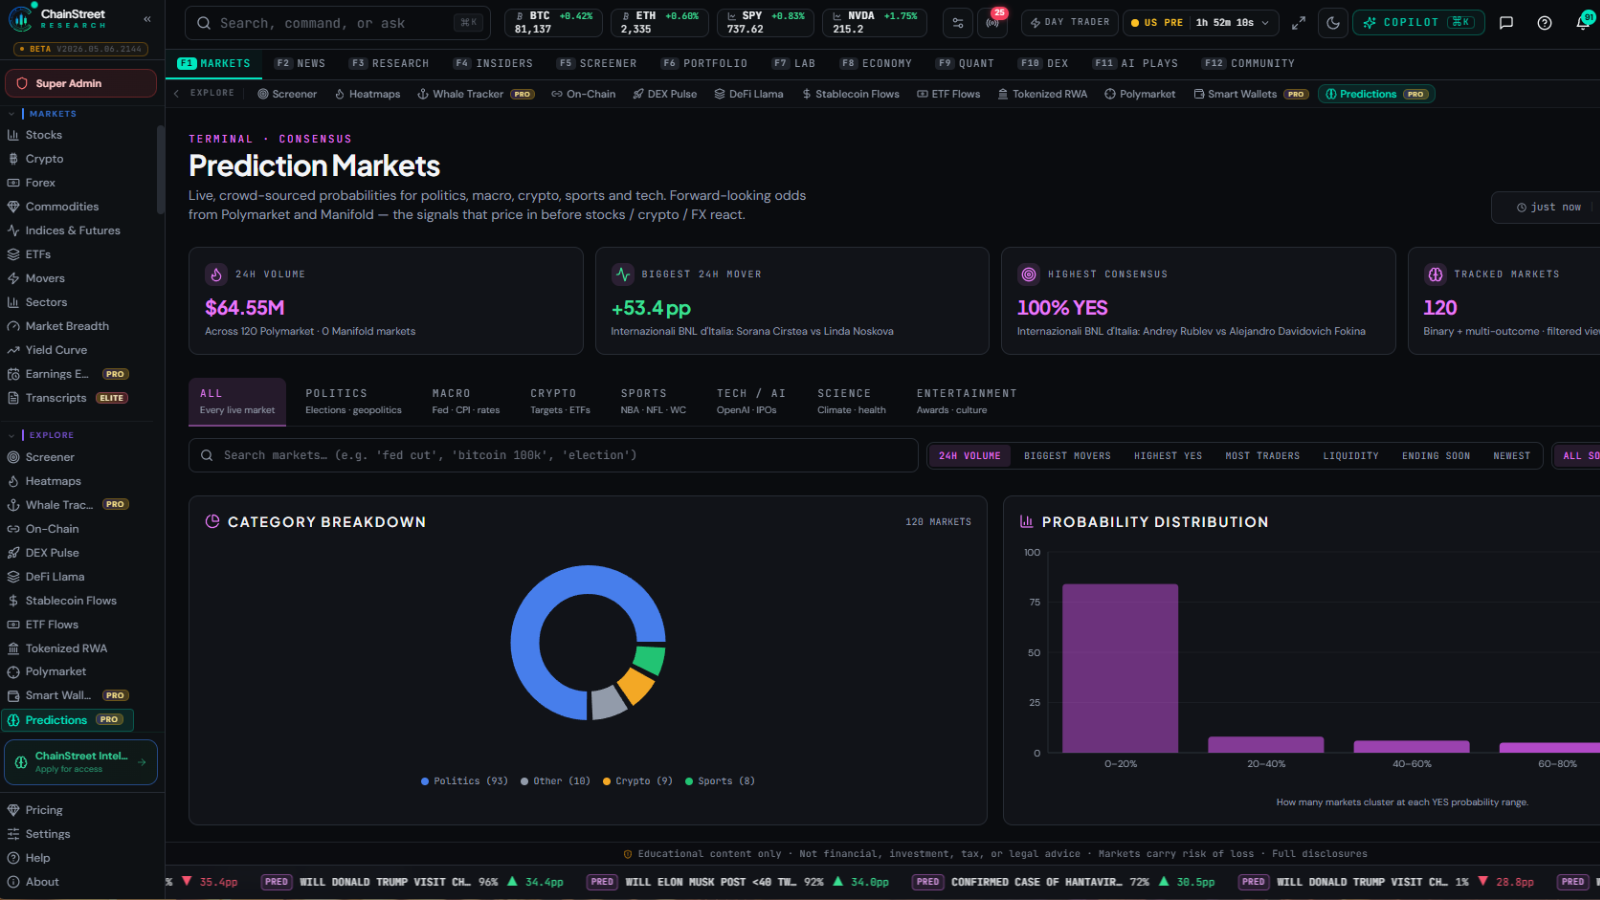Switch to the F3 Research tab
The height and width of the screenshot is (900, 1600).
(389, 63)
